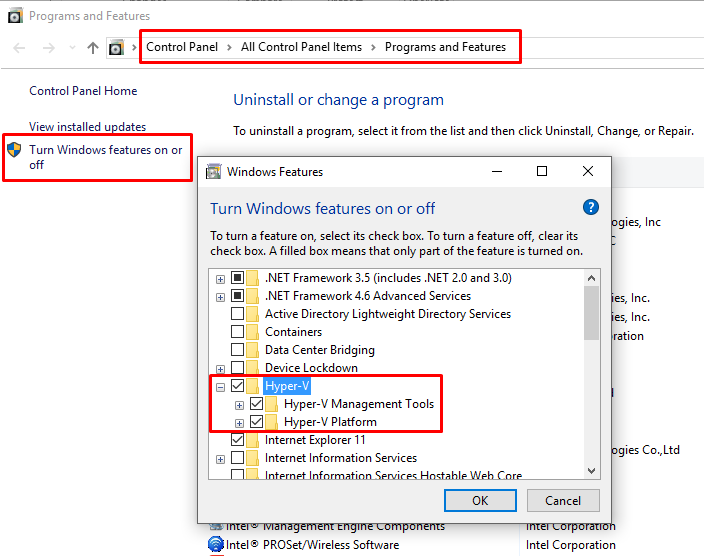The height and width of the screenshot is (556, 704).
Task: Click folder icon next to .NET Framework 4.6
Action: click(x=253, y=296)
